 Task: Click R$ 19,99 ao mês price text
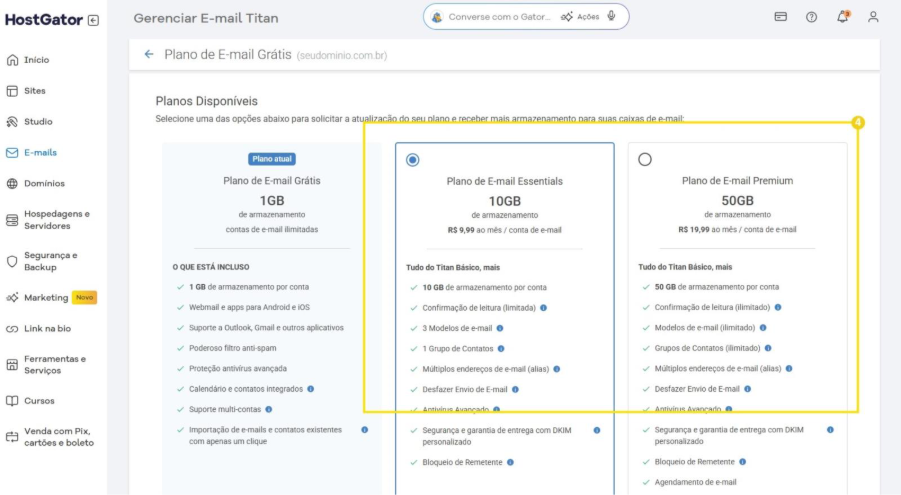(x=737, y=229)
